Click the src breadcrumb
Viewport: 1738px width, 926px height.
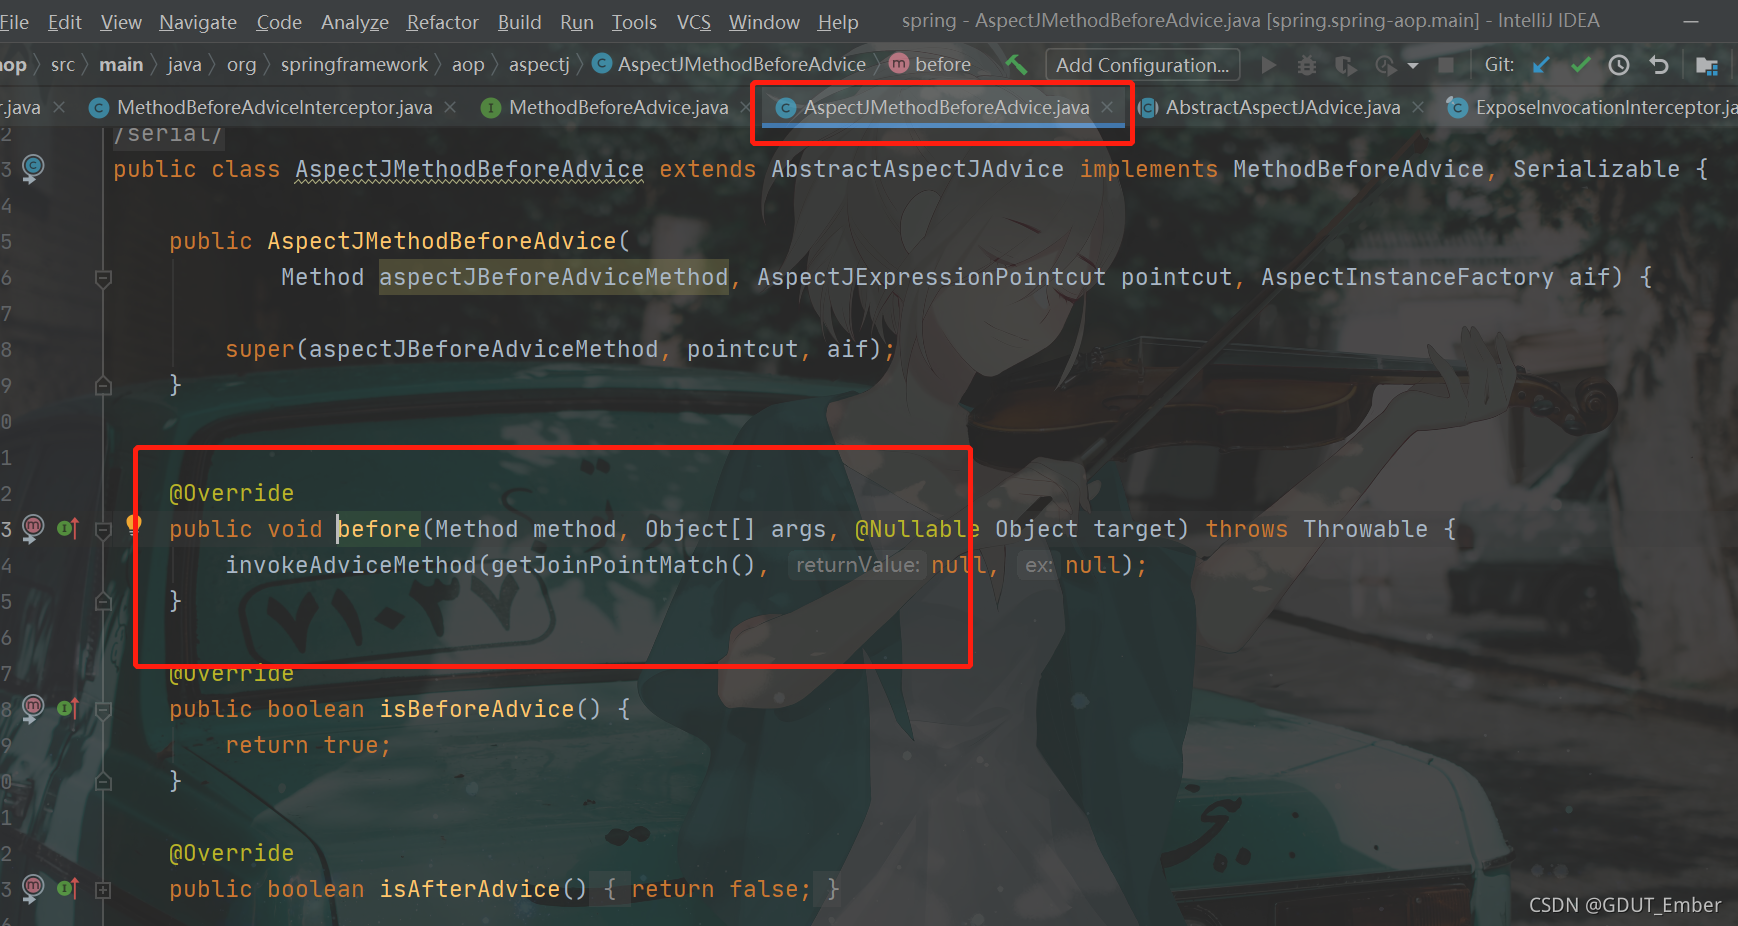pos(63,65)
